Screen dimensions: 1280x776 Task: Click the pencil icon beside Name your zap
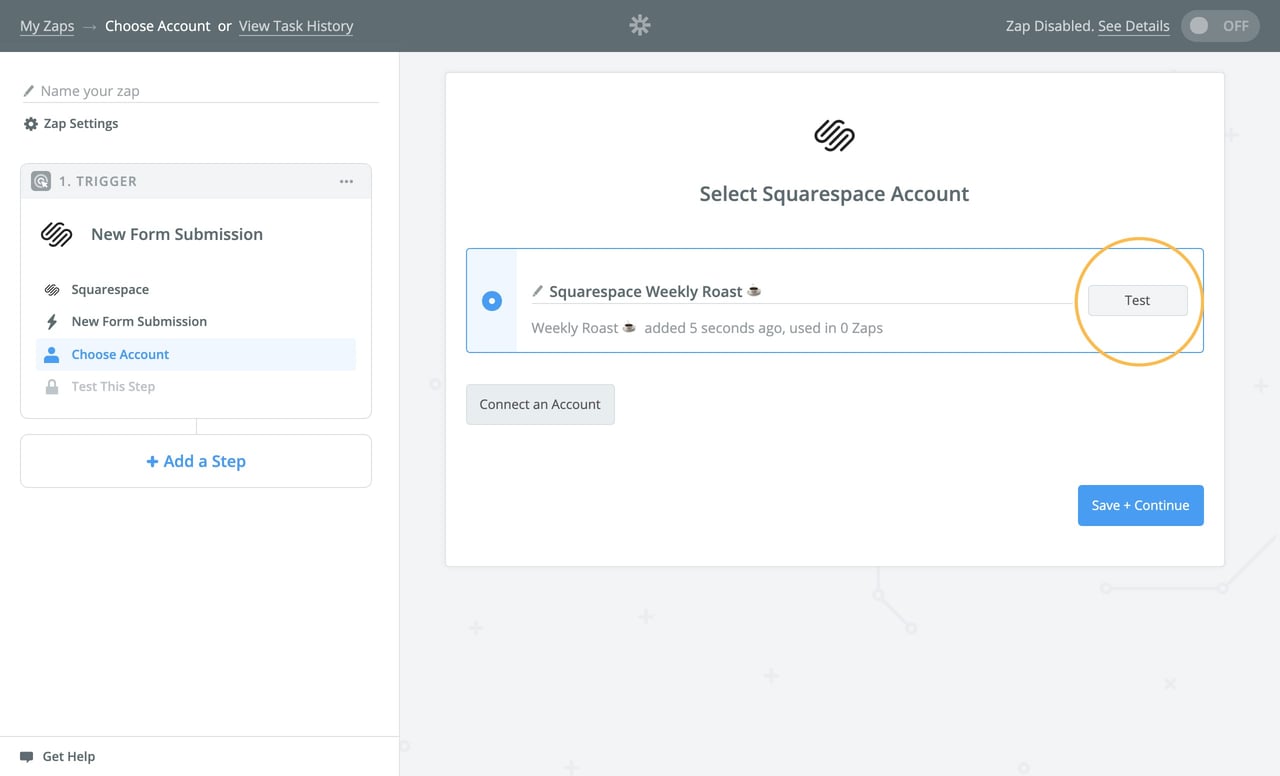tap(29, 90)
